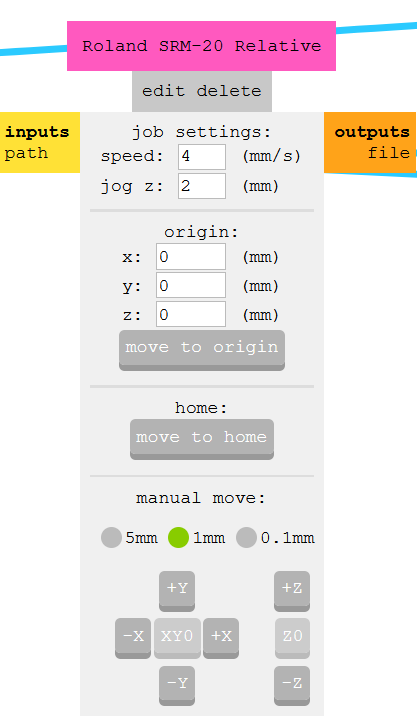Lower the tool with -Z button

(x=292, y=685)
